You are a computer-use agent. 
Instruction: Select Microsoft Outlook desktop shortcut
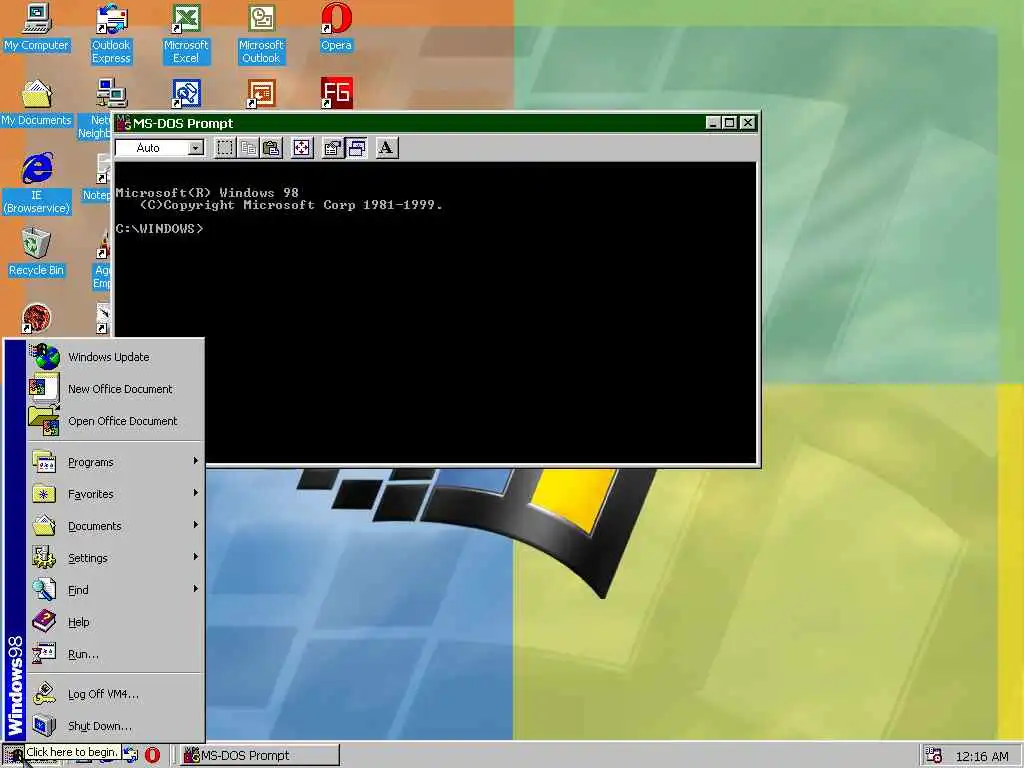[261, 34]
